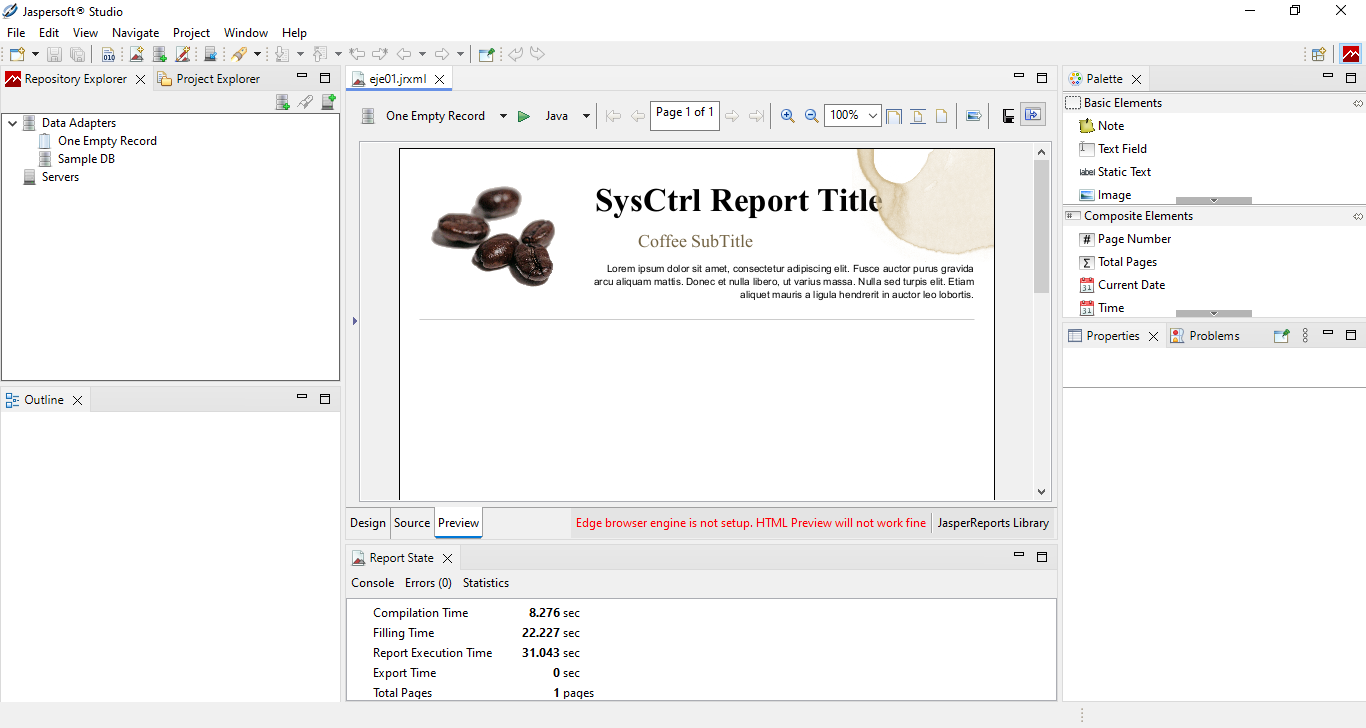Switch to the Design tab
1366x728 pixels.
point(368,523)
